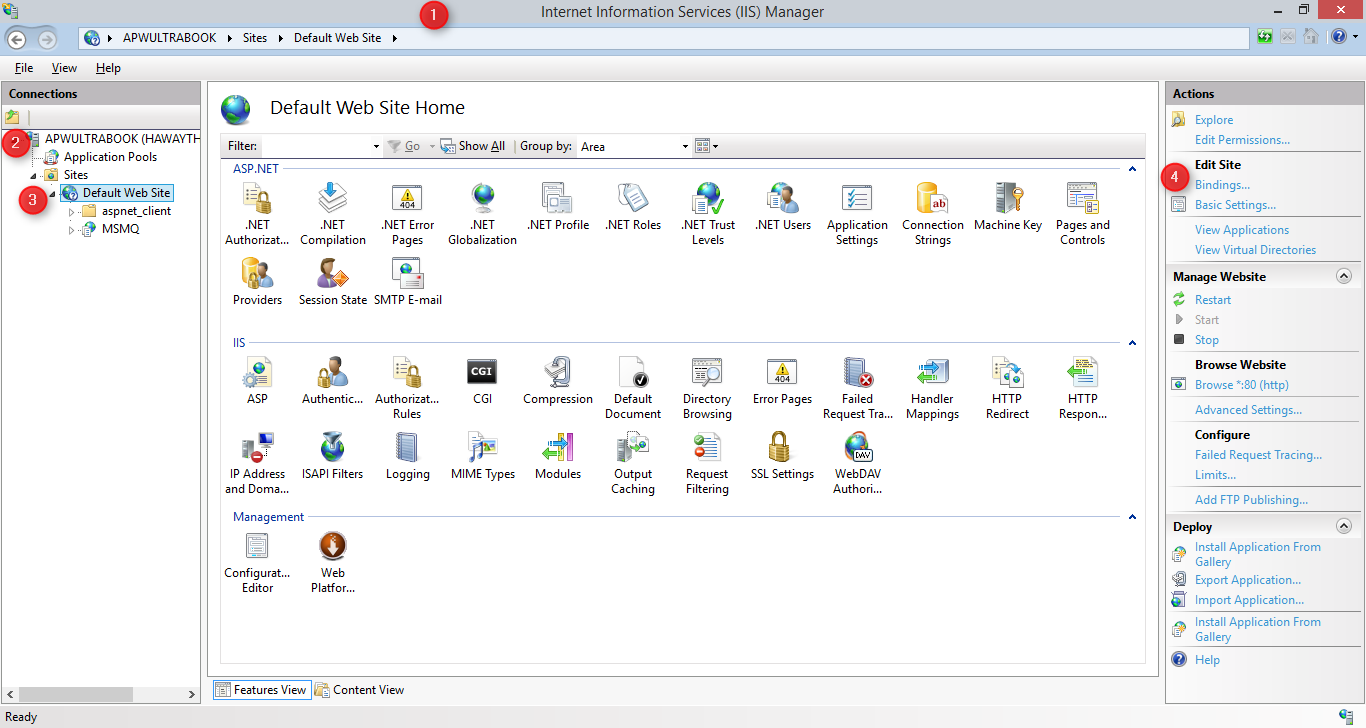
Task: Open the Configuration Editor feature
Action: pyautogui.click(x=257, y=562)
